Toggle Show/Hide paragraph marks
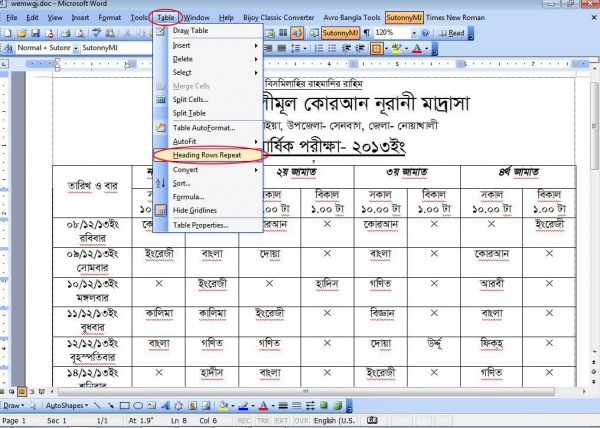 point(367,33)
